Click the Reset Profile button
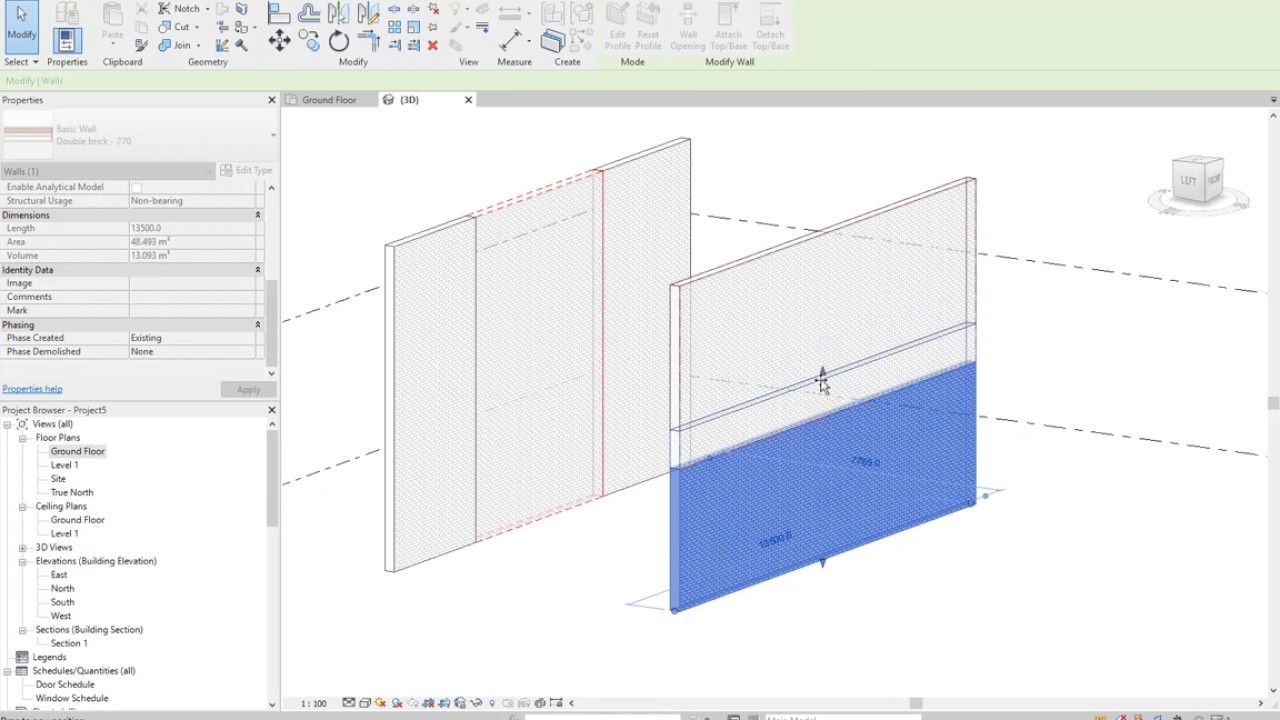The image size is (1280, 720). 648,27
